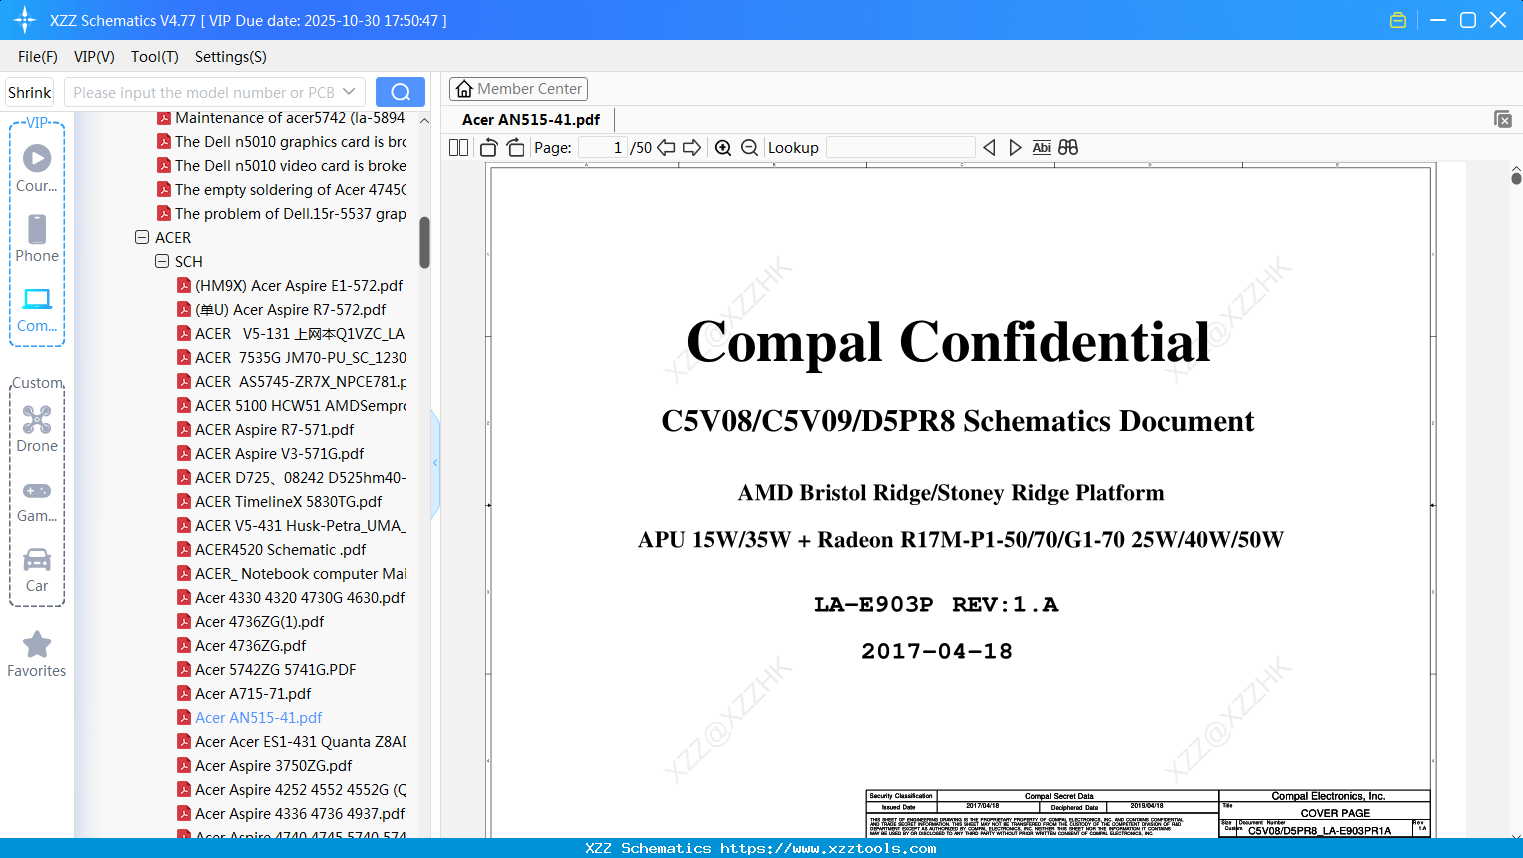Click the blue search button
The image size is (1523, 858).
(x=400, y=92)
